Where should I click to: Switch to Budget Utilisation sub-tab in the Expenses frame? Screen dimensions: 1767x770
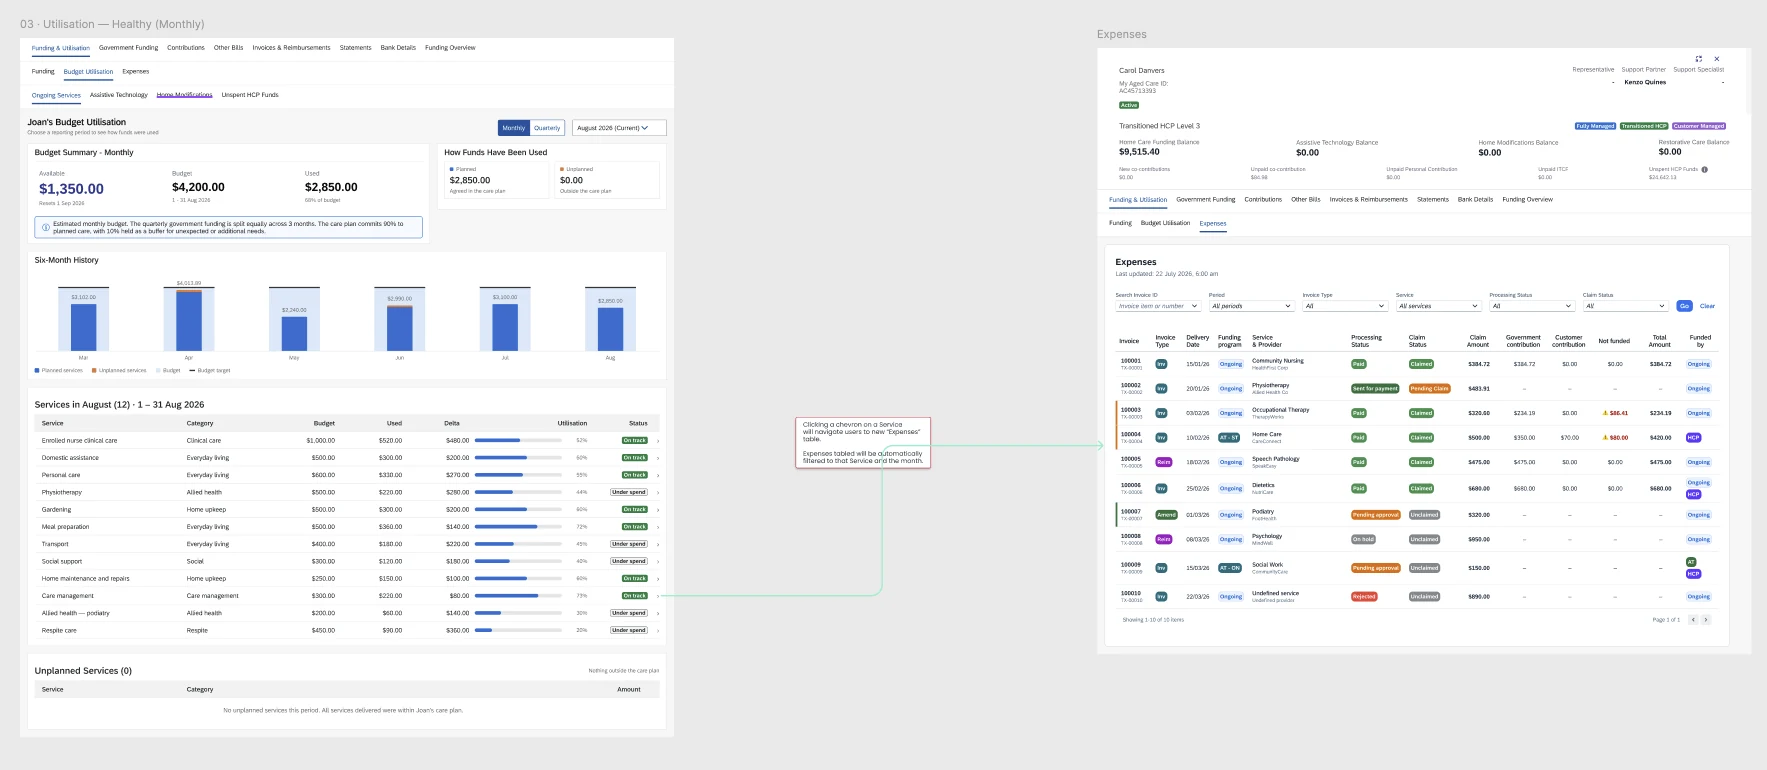pyautogui.click(x=1165, y=223)
